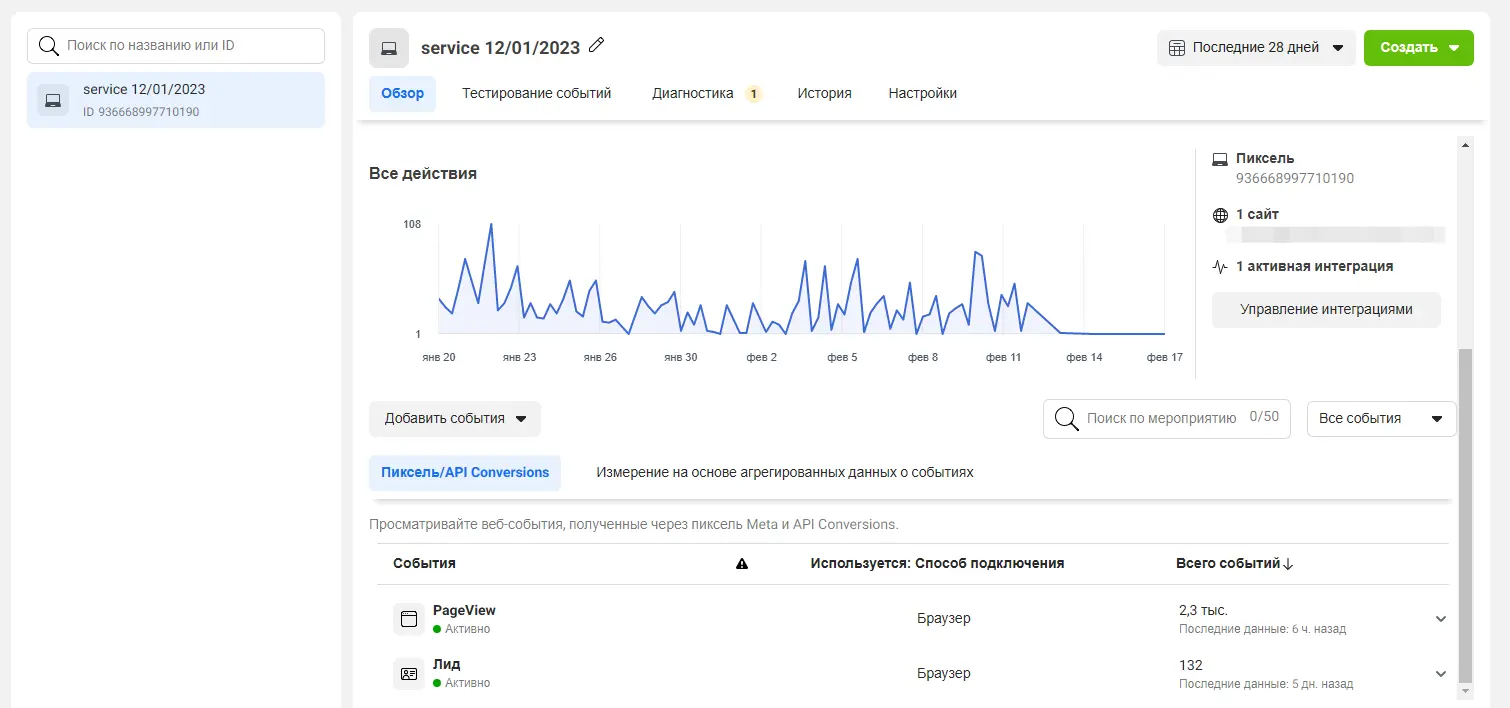This screenshot has height=708, width=1510.
Task: Click the PageView event browser icon
Action: [x=408, y=619]
